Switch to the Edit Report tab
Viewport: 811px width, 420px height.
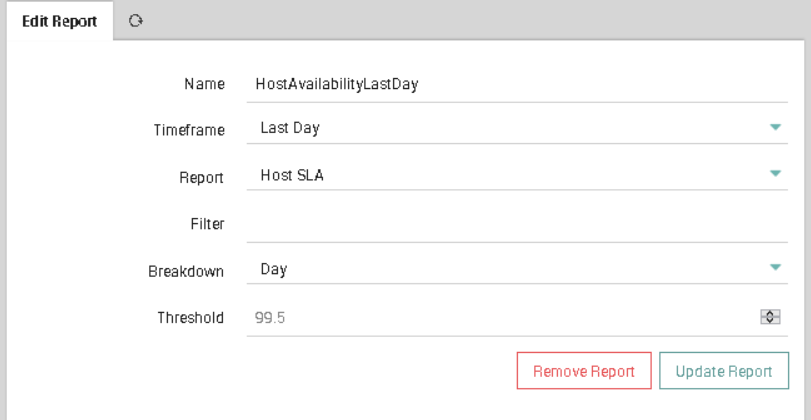tap(59, 22)
